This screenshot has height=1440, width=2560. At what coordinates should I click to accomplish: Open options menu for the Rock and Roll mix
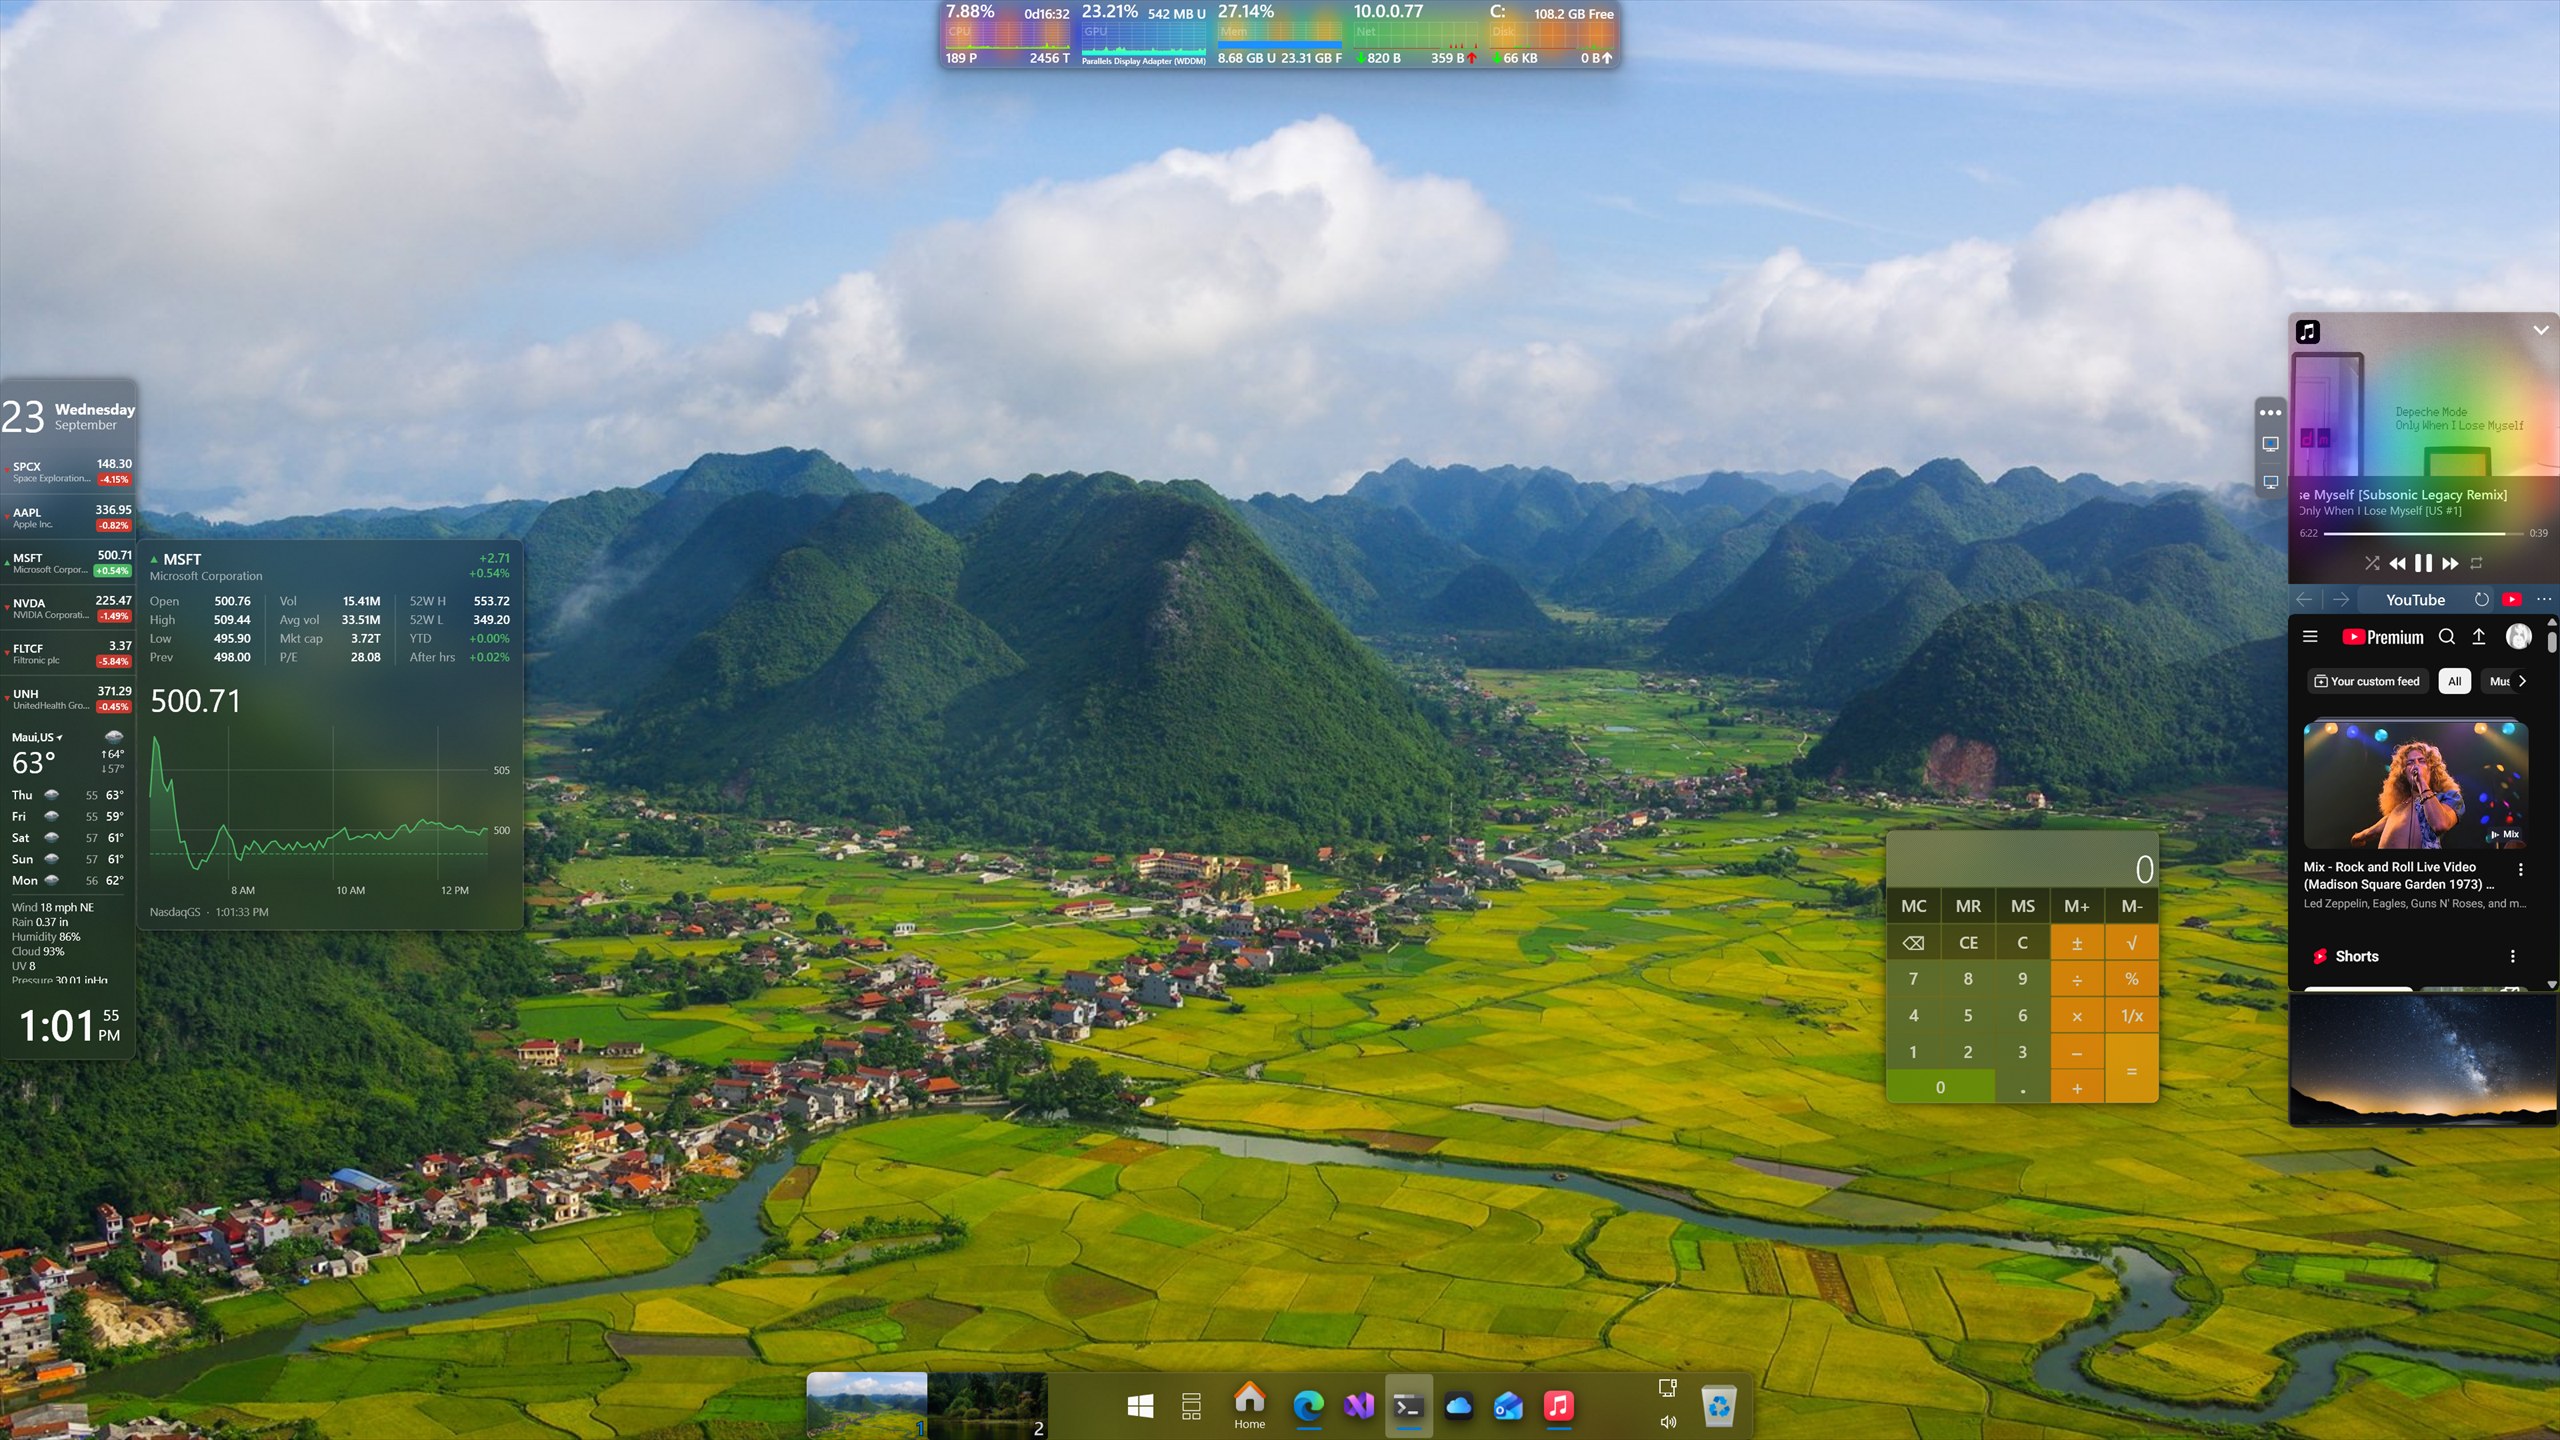tap(2521, 870)
